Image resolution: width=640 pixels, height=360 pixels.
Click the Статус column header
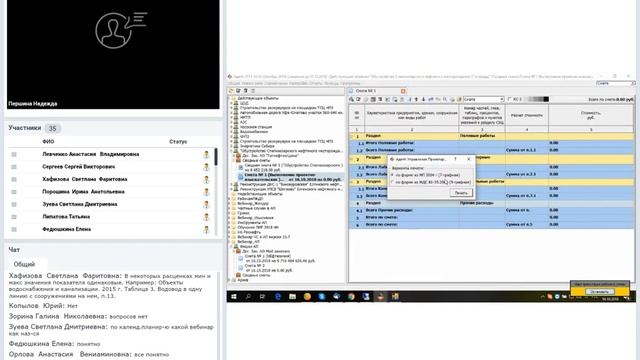click(178, 142)
